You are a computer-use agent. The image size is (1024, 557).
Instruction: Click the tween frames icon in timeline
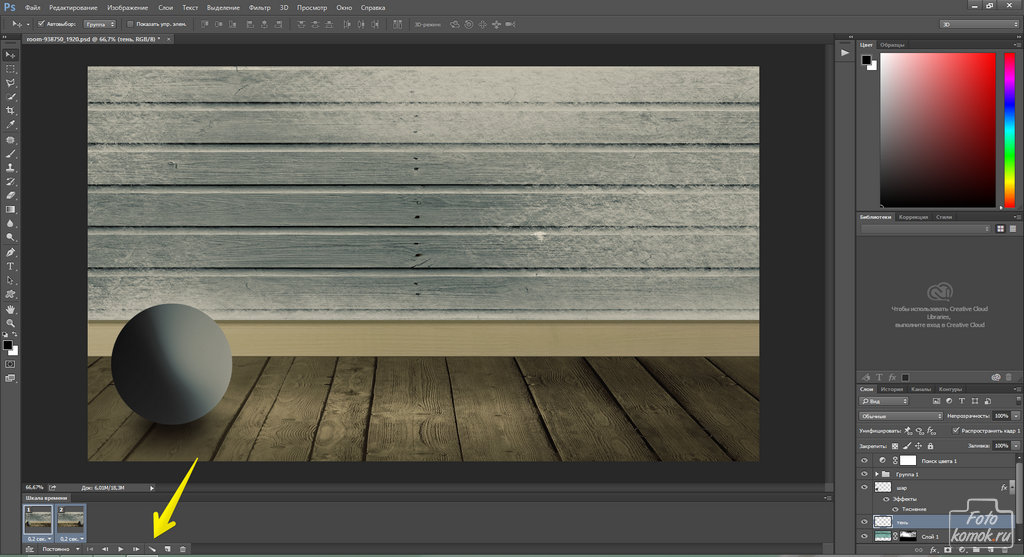tap(152, 549)
